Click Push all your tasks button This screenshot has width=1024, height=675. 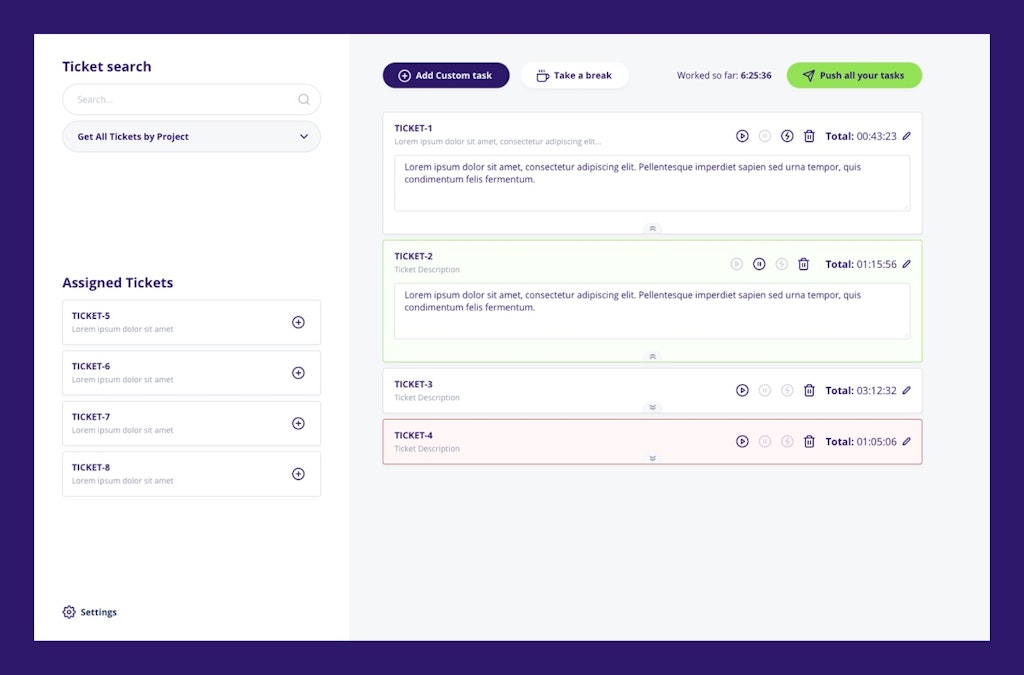[854, 75]
